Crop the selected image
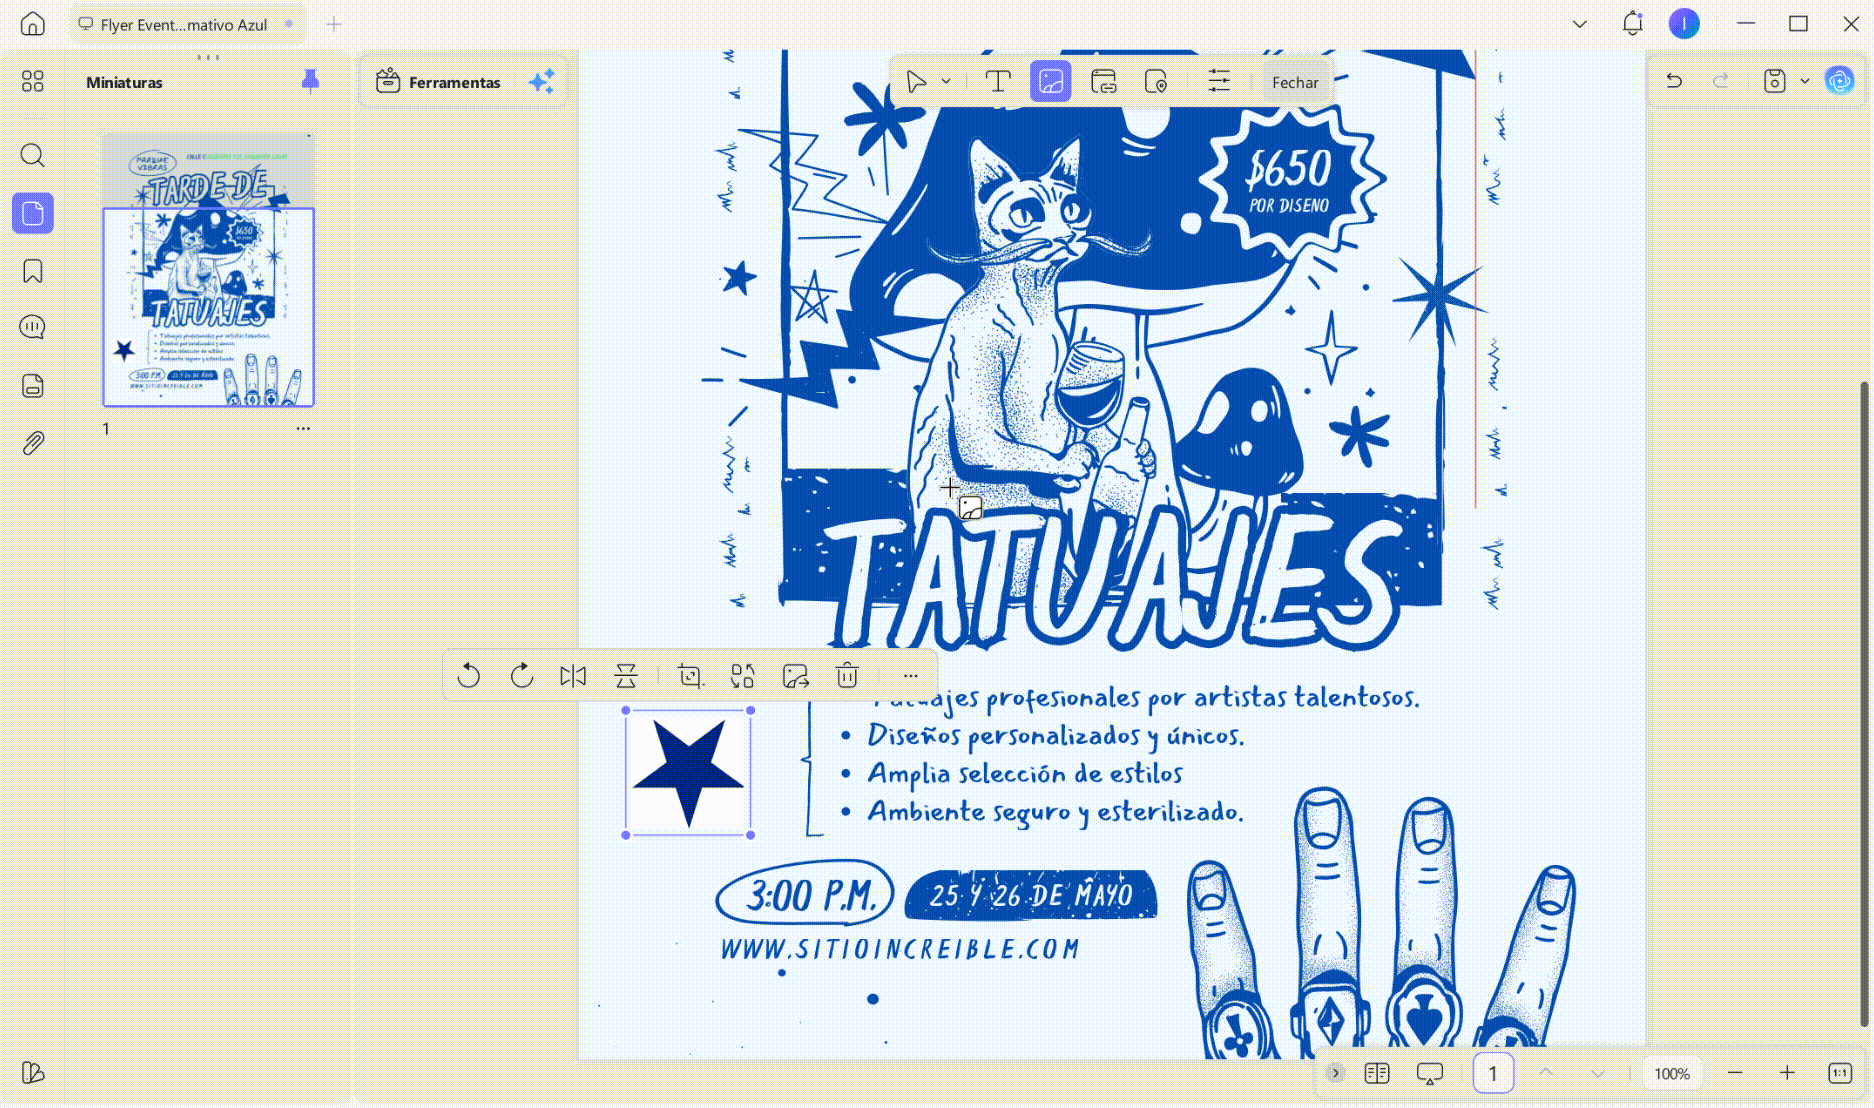 pos(690,676)
